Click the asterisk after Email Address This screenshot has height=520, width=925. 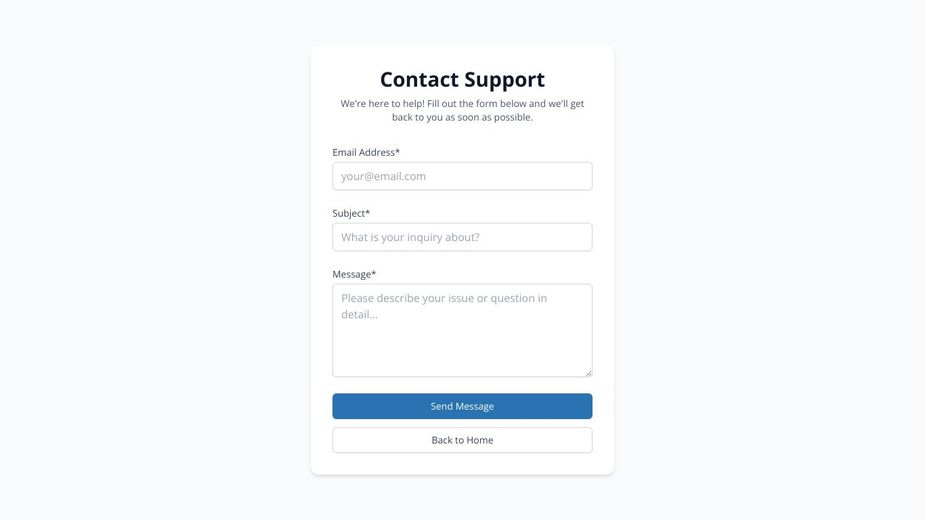[397, 152]
